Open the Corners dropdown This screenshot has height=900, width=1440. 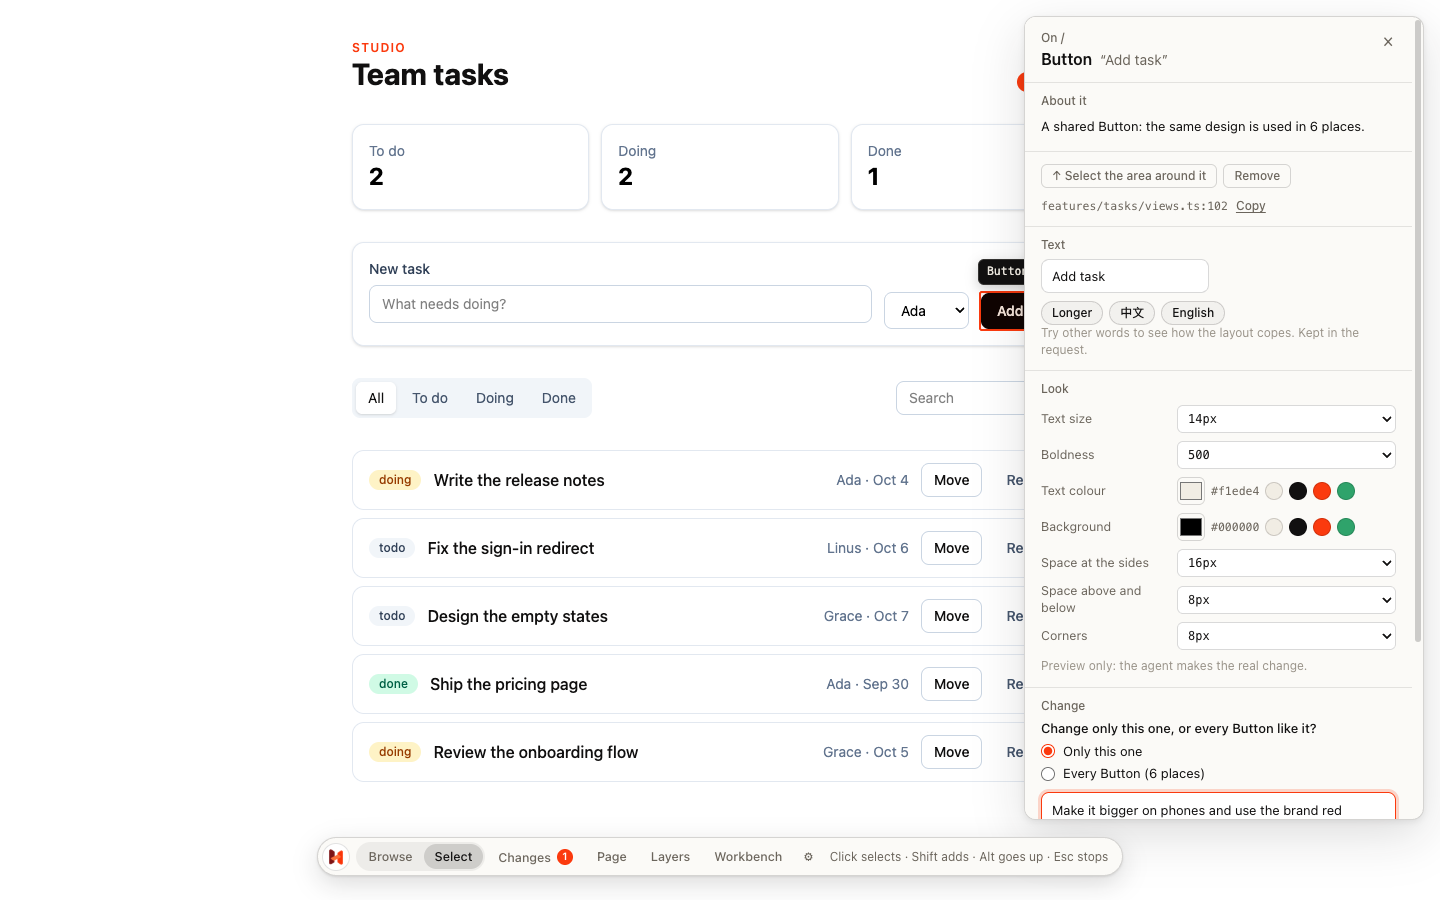click(x=1286, y=636)
